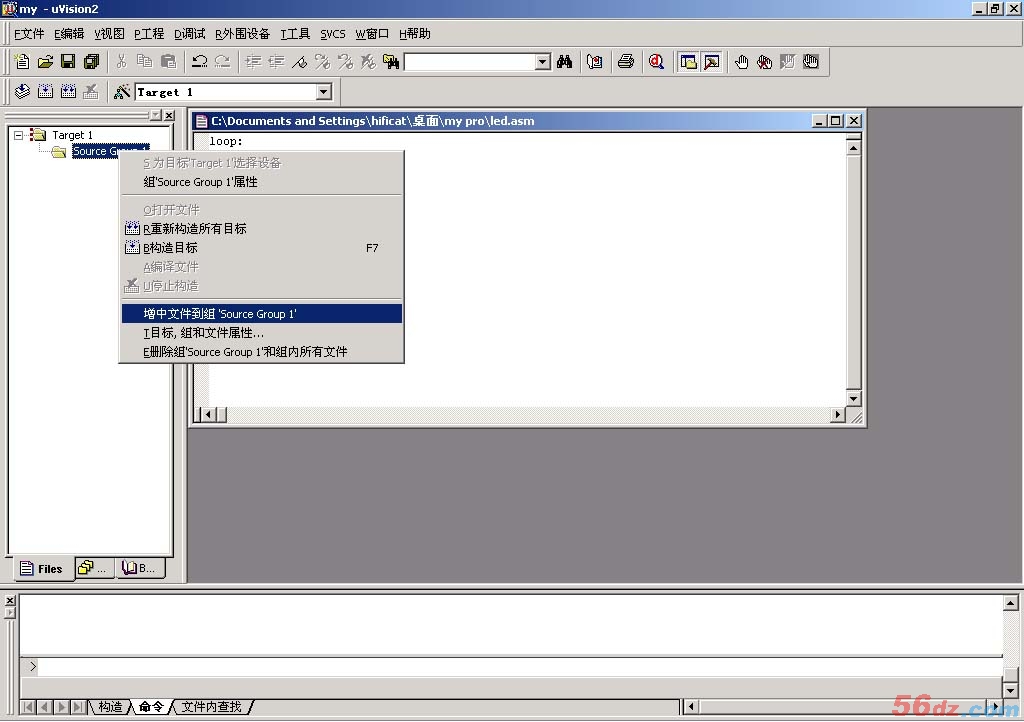Click the New file toolbar icon
The width and height of the screenshot is (1024, 722).
point(22,61)
